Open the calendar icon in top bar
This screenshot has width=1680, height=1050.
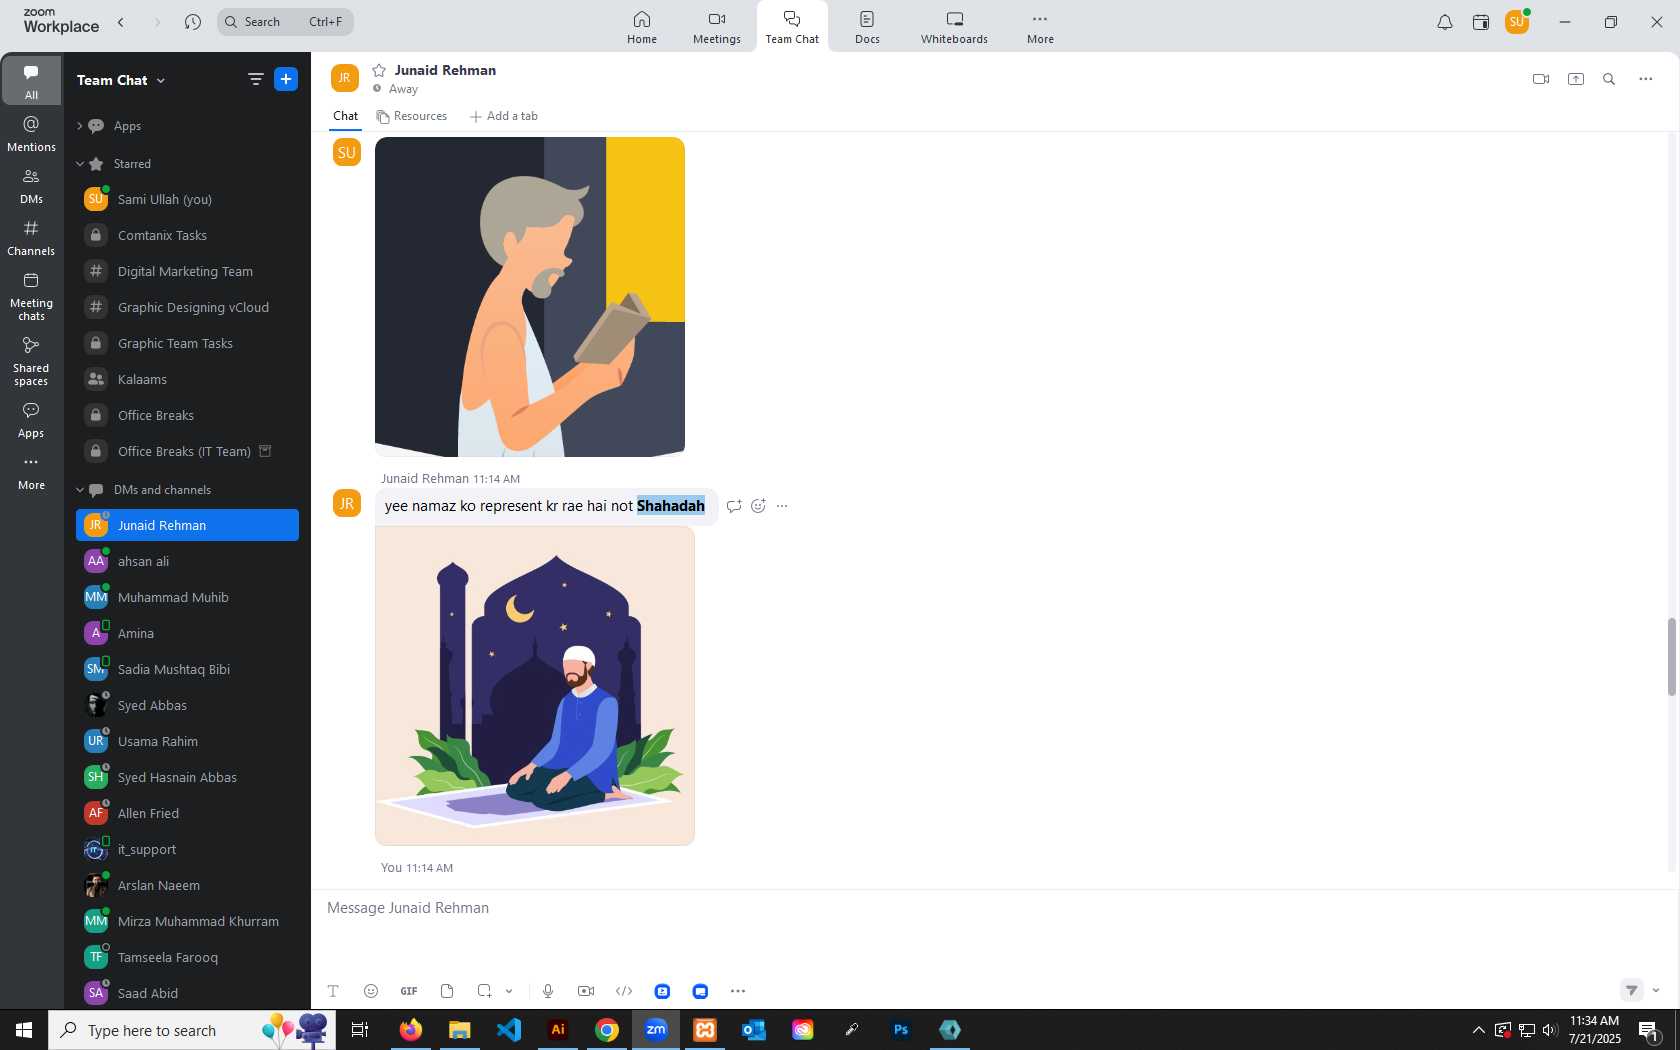click(x=1481, y=22)
